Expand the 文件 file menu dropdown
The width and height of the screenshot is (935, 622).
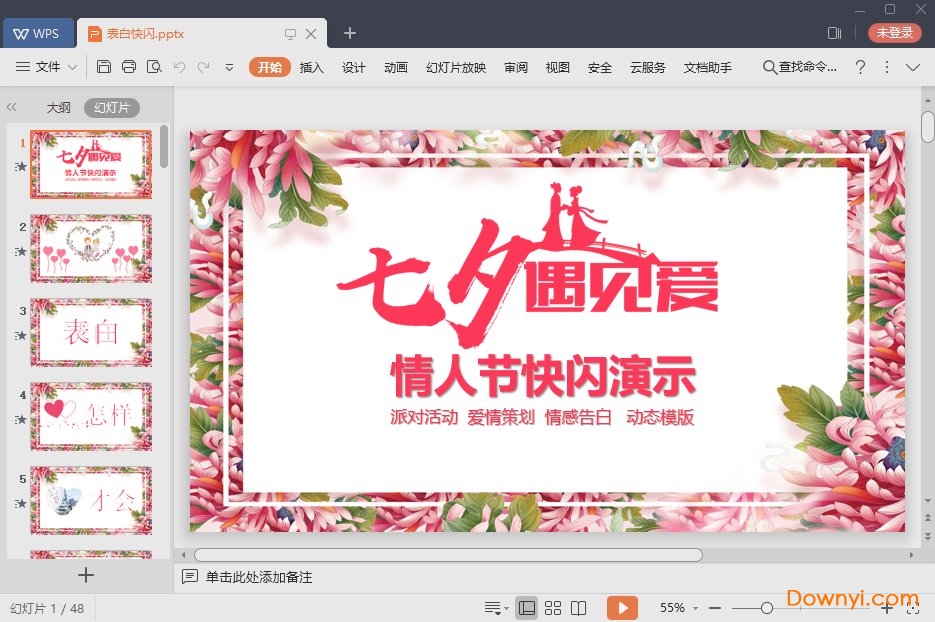[x=48, y=67]
